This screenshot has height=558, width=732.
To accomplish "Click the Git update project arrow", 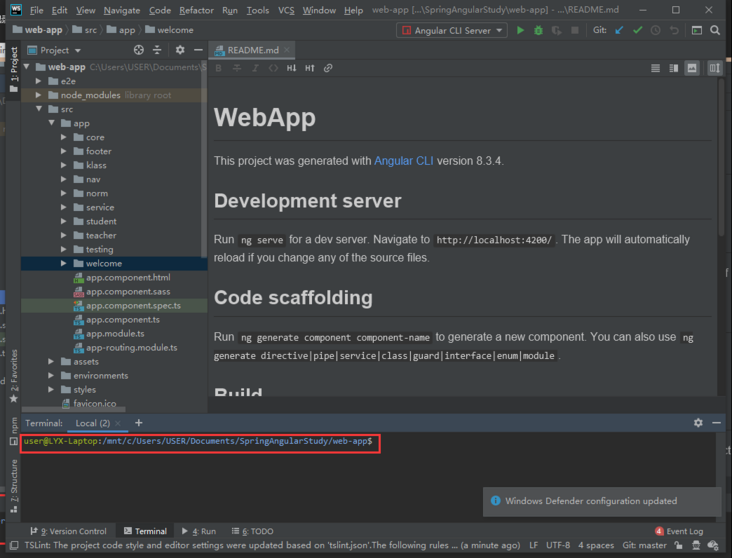I will pyautogui.click(x=620, y=30).
